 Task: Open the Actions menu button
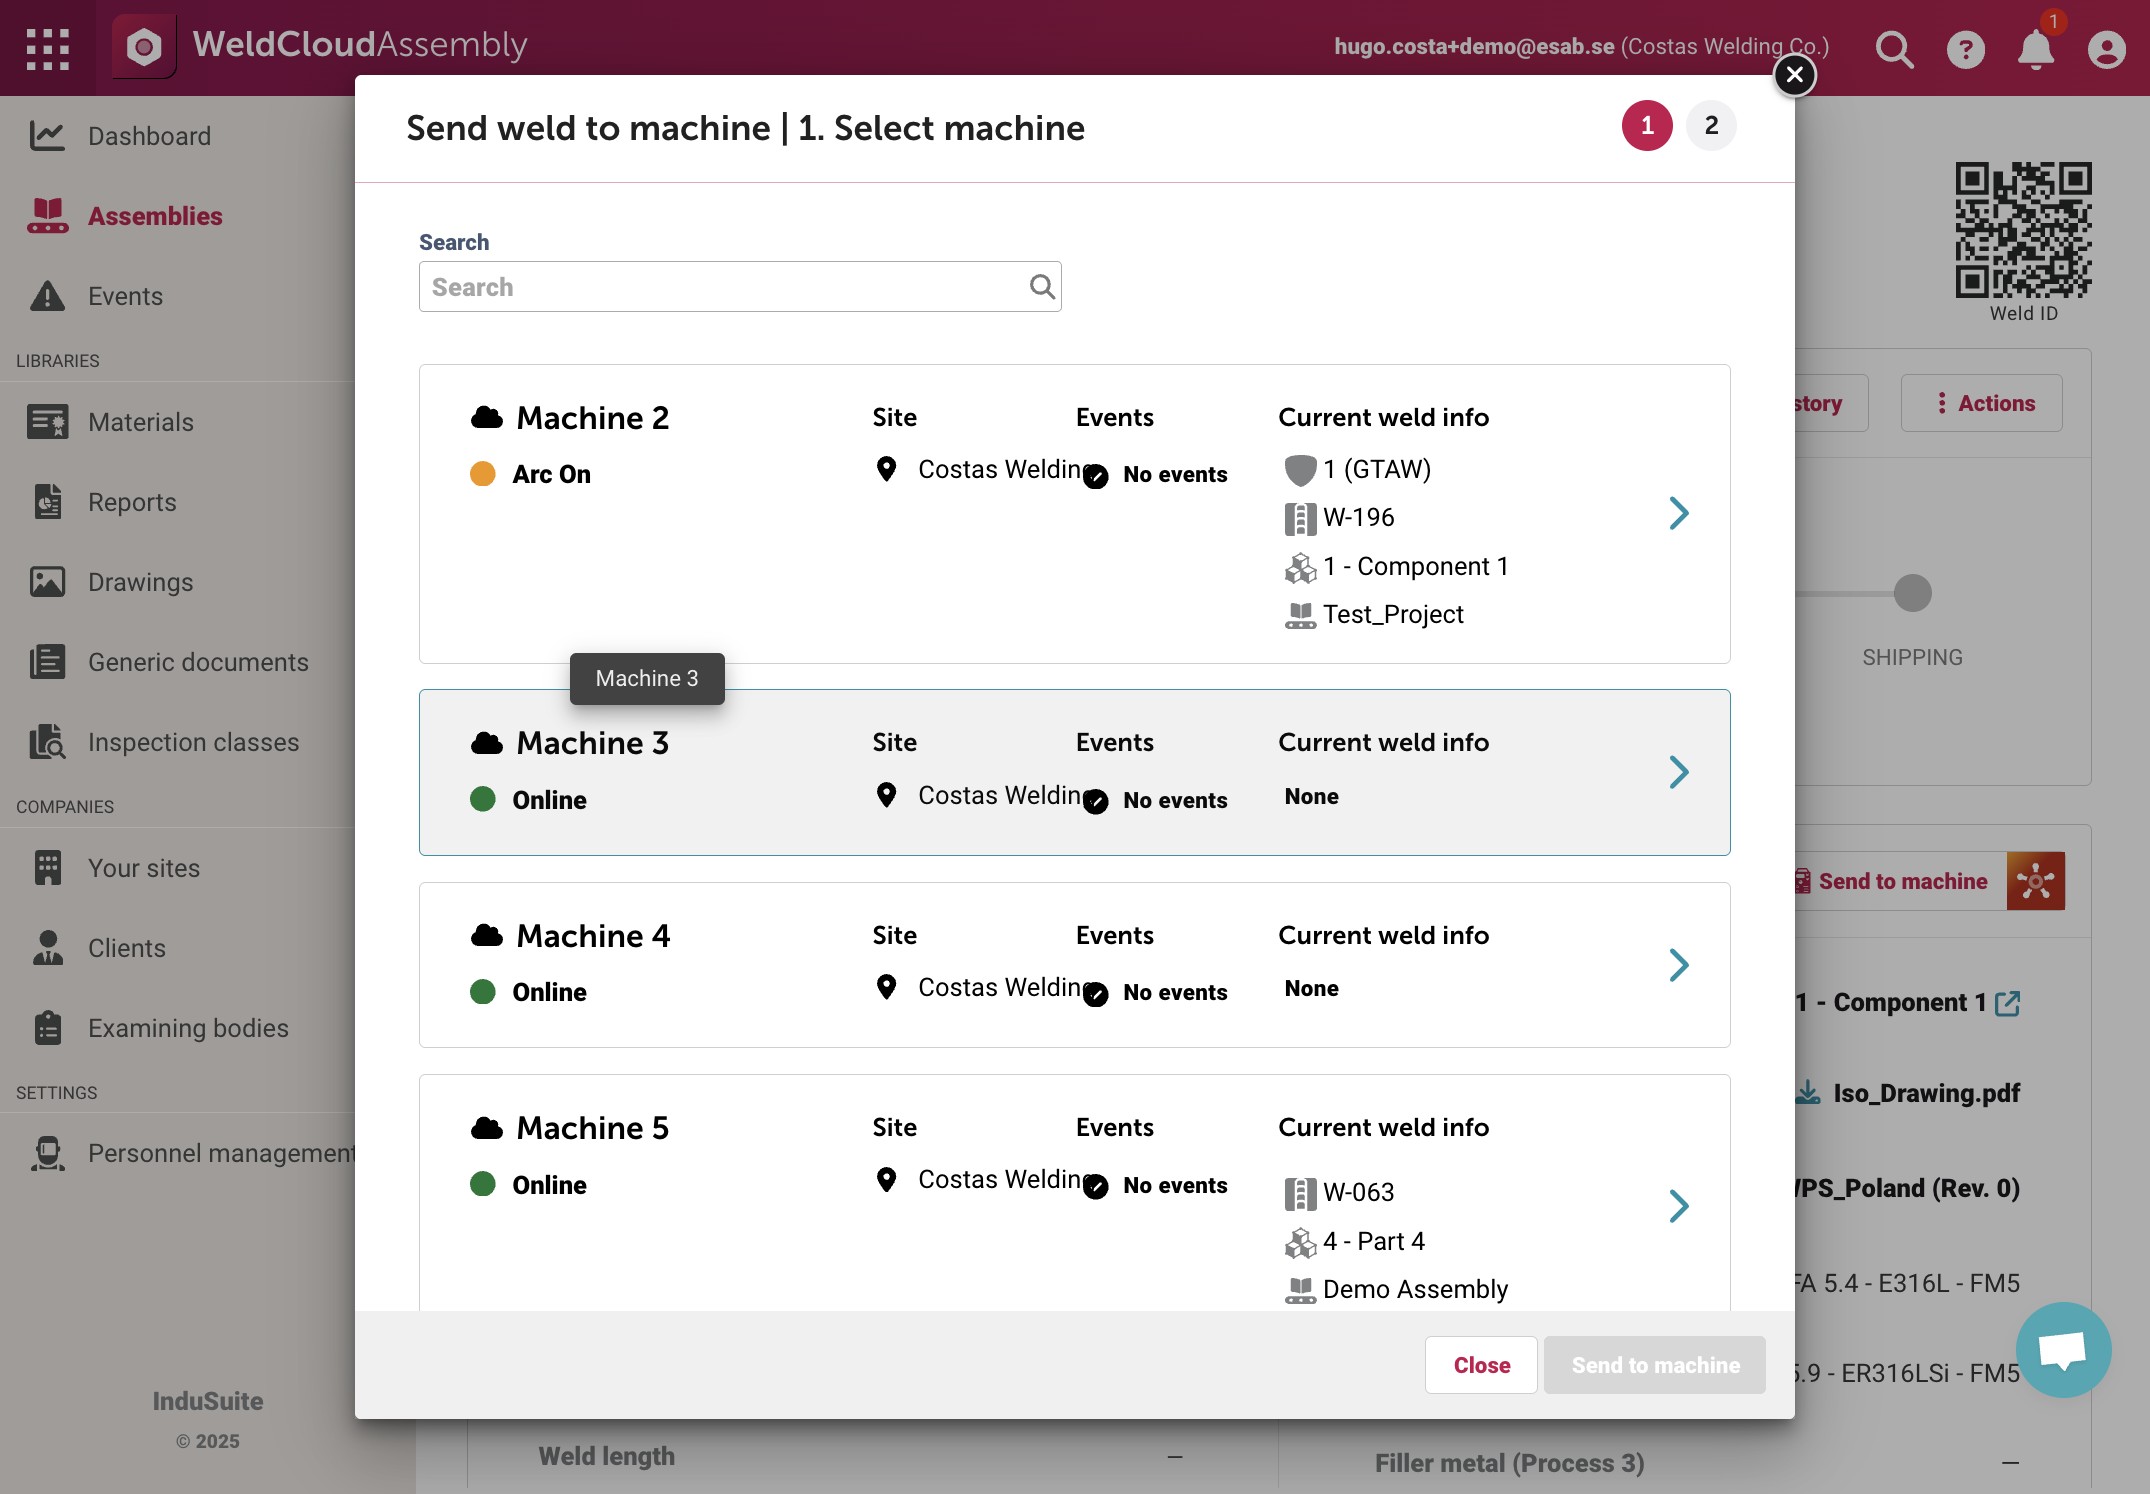pyautogui.click(x=1981, y=403)
